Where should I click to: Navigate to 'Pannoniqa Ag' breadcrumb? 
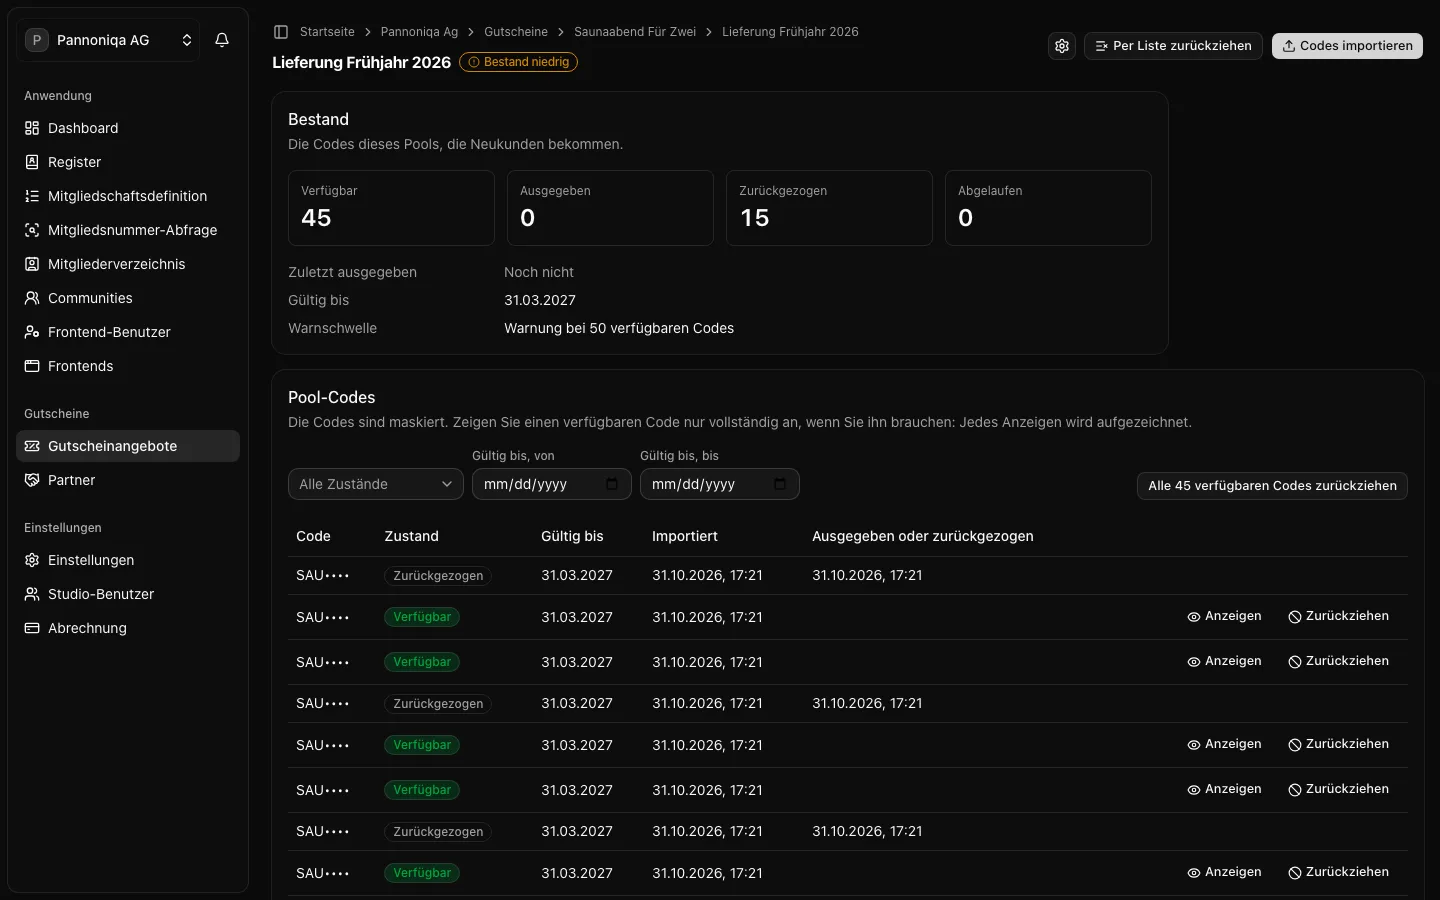tap(419, 32)
